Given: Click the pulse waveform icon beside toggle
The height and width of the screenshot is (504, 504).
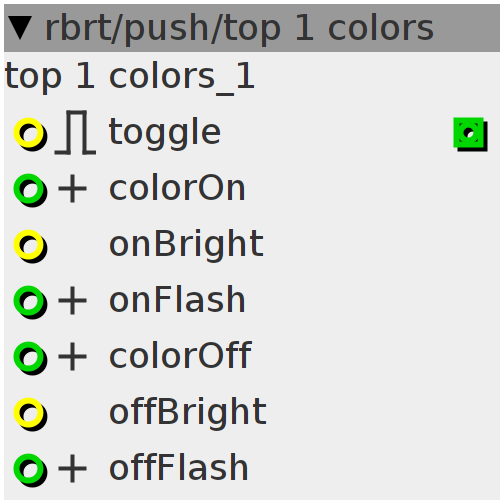Looking at the screenshot, I should tap(75, 133).
